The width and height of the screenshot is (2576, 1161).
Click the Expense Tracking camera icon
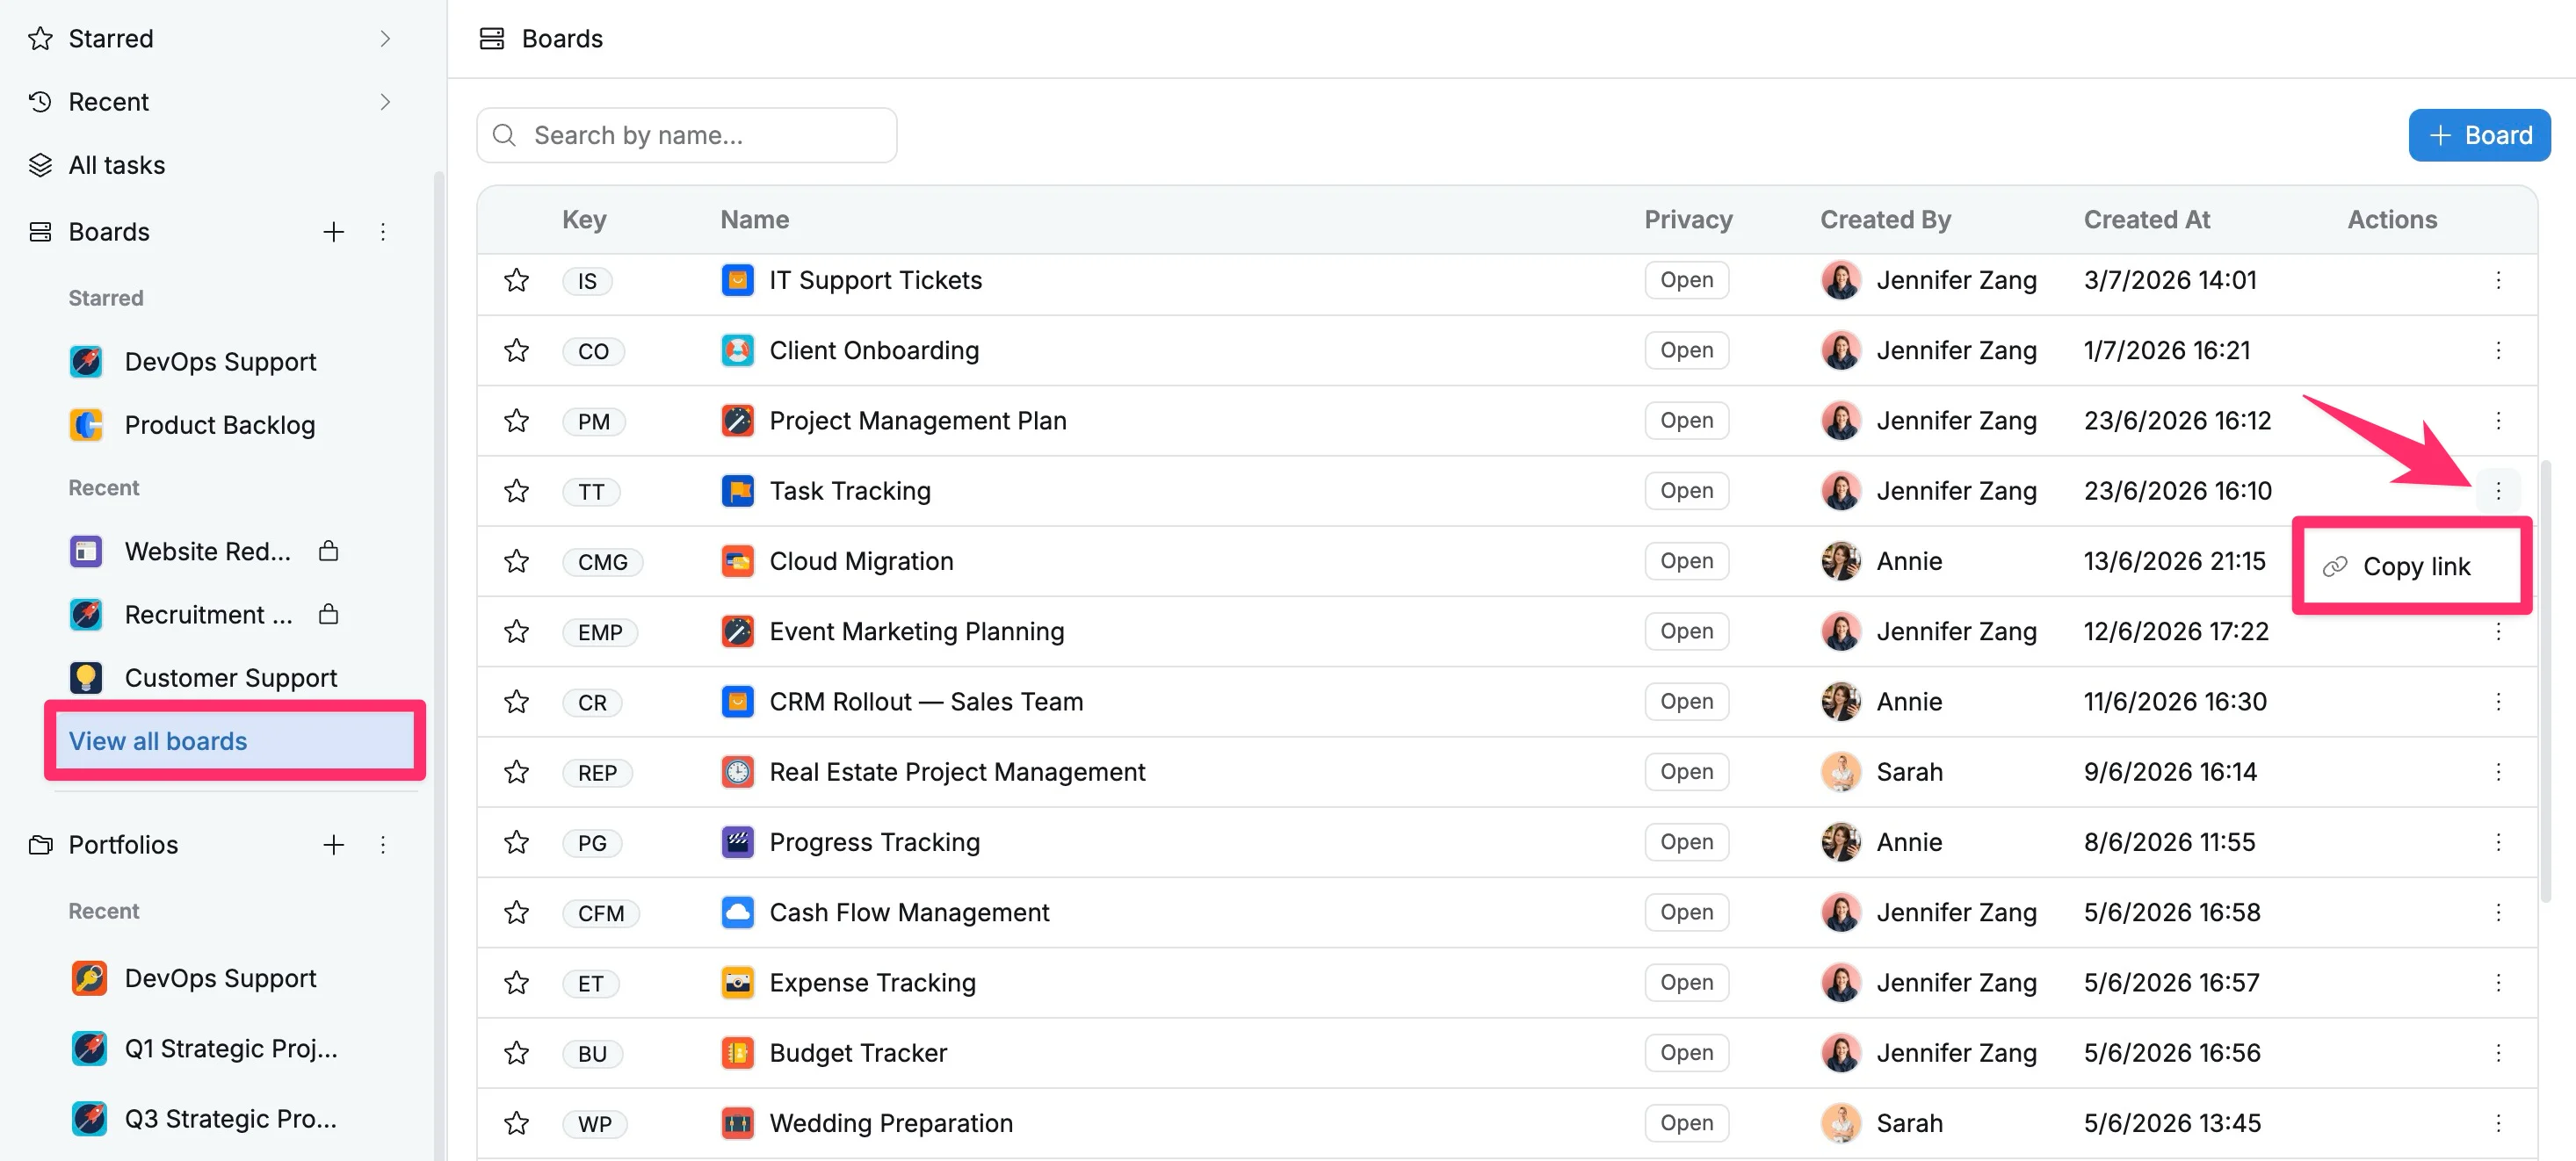(738, 982)
